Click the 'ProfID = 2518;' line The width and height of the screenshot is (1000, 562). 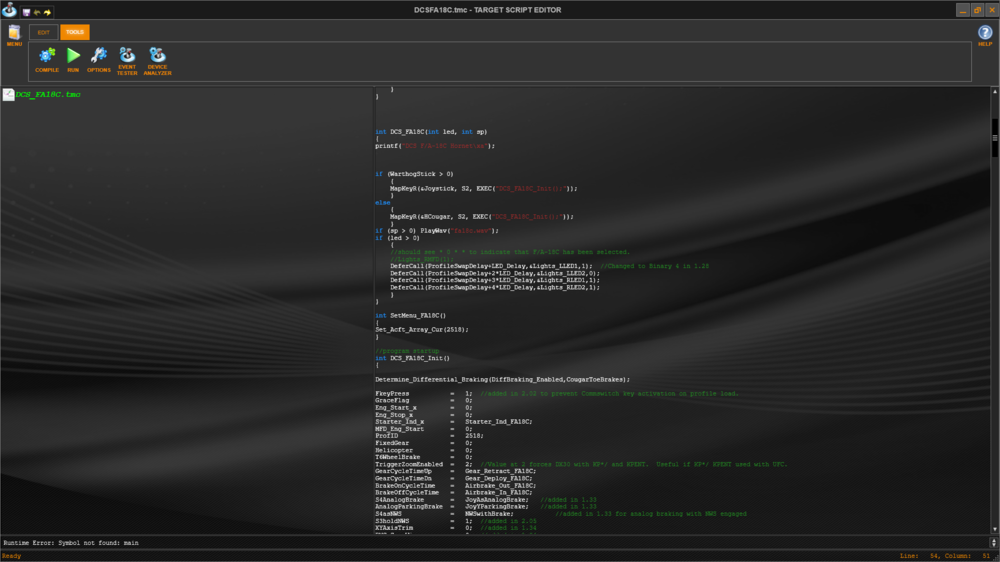click(x=429, y=436)
